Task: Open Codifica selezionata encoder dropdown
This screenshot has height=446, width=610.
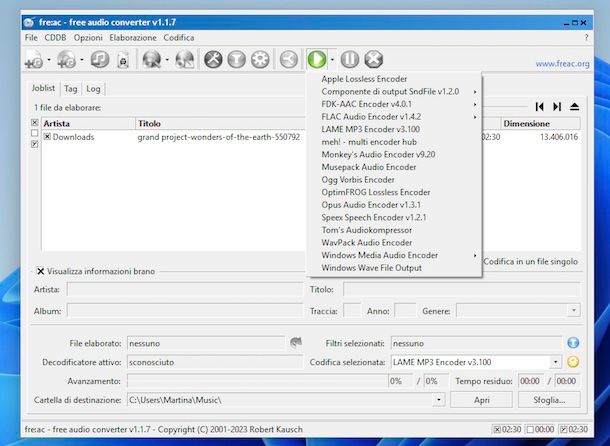Action: [556, 362]
